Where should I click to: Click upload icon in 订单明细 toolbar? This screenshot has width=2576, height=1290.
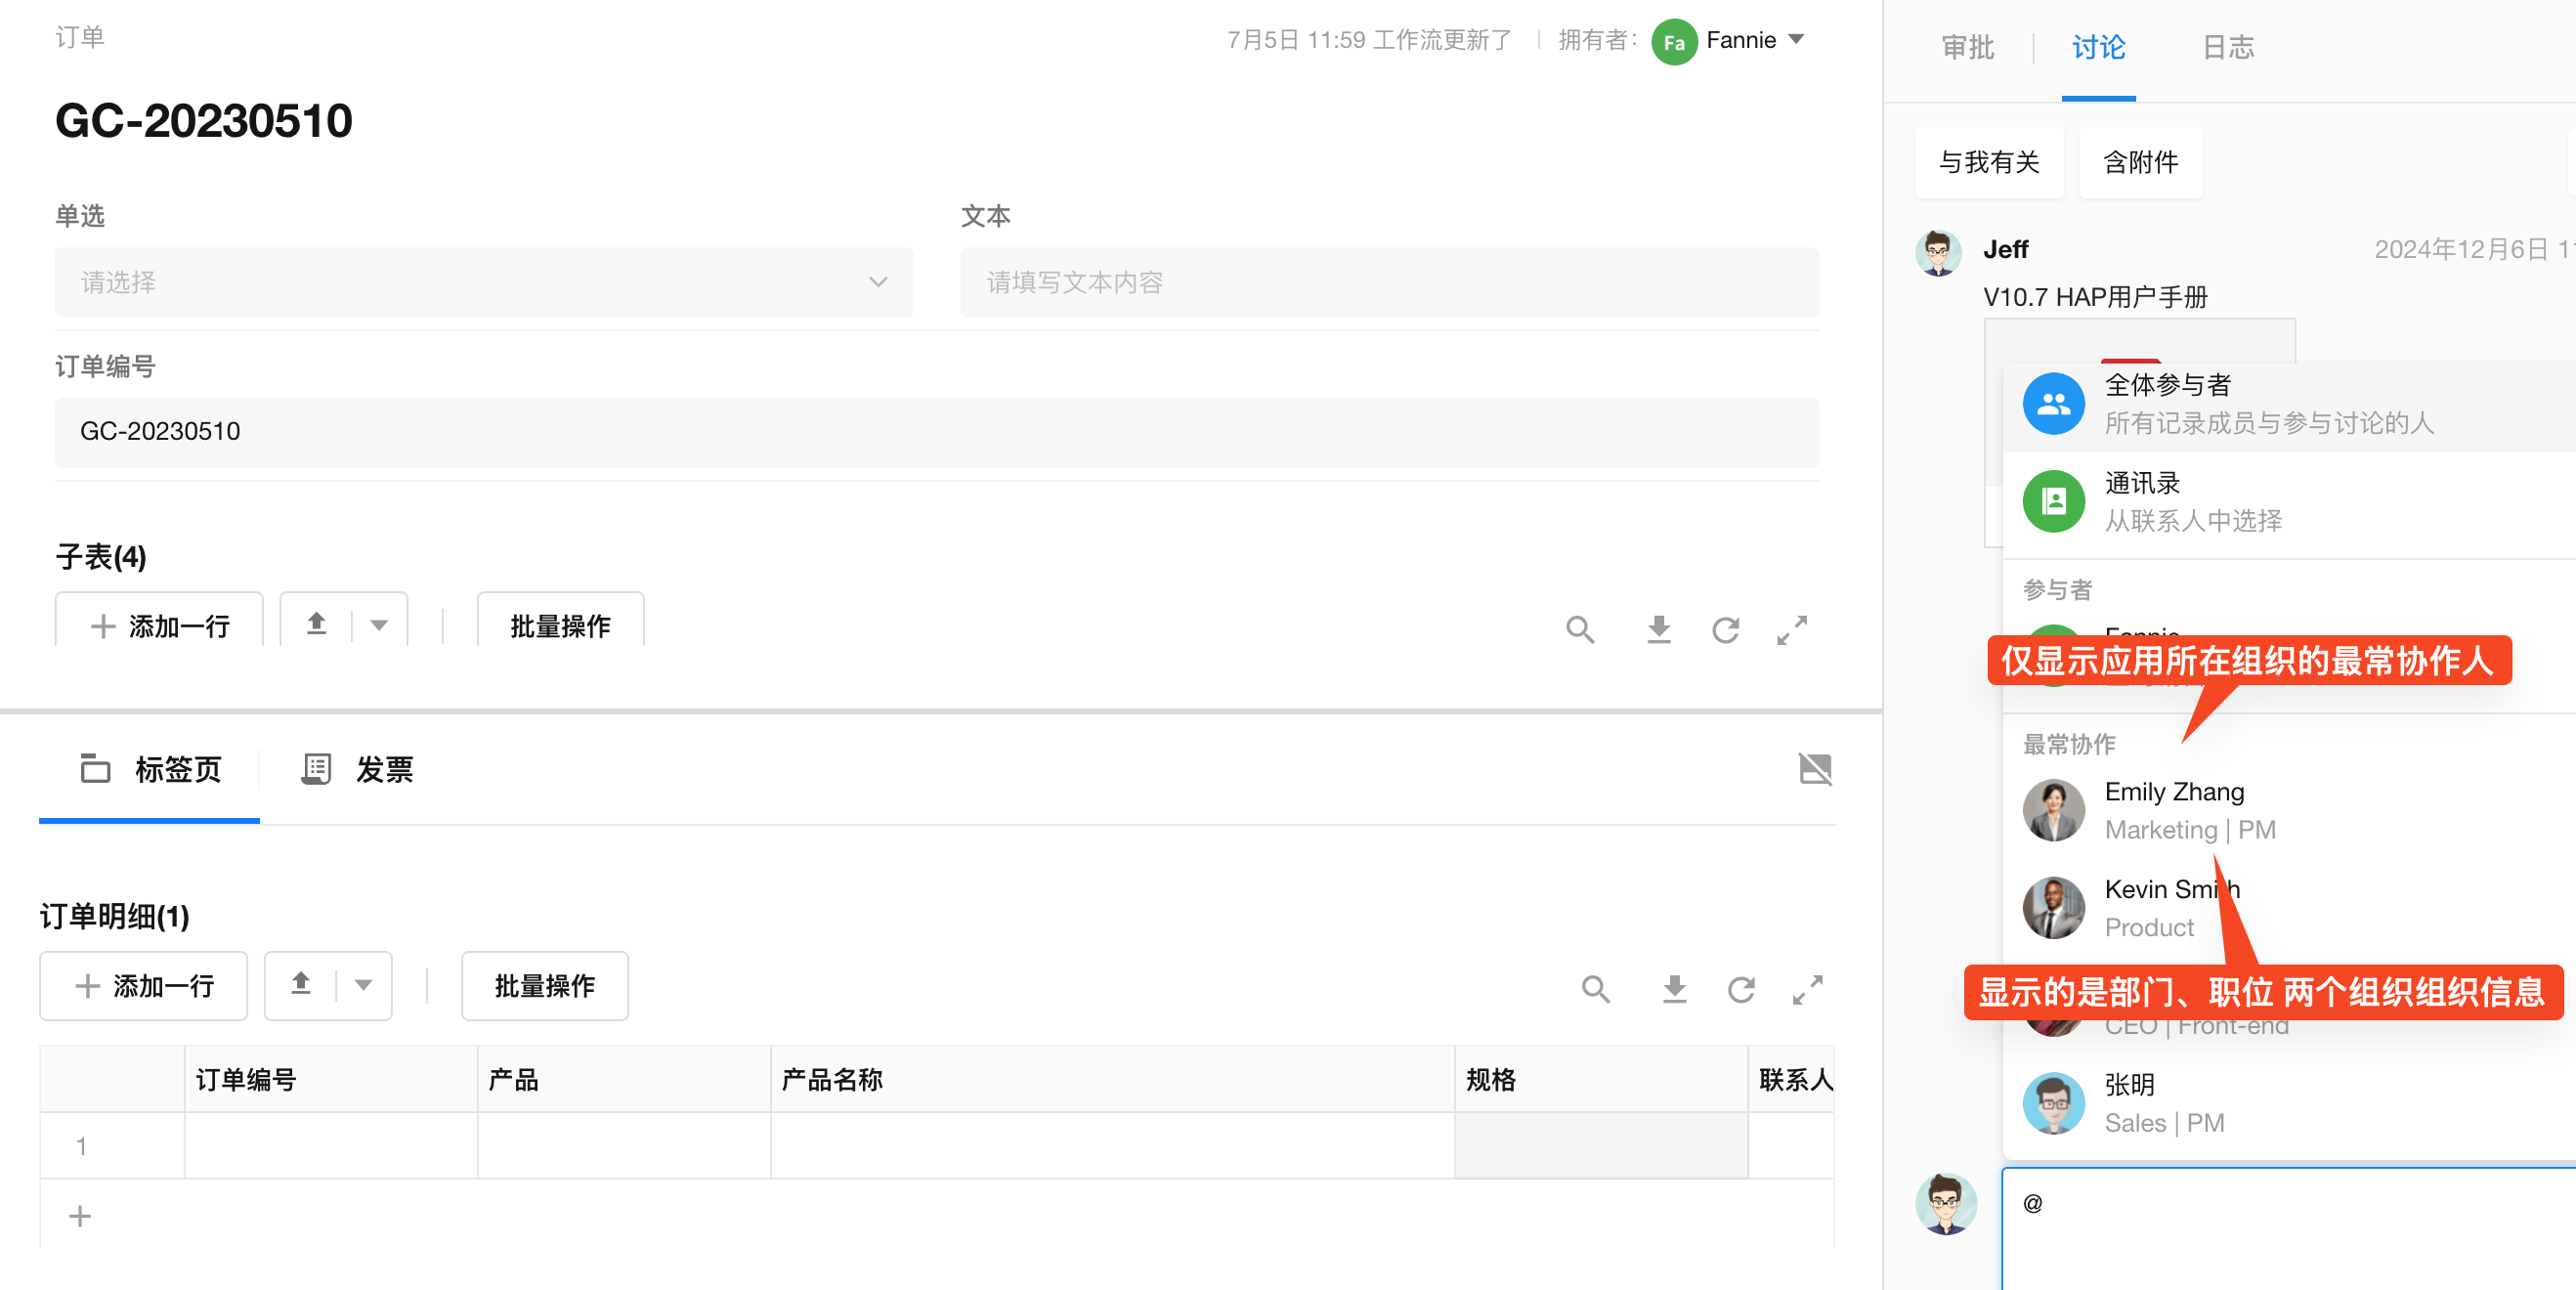click(x=301, y=985)
